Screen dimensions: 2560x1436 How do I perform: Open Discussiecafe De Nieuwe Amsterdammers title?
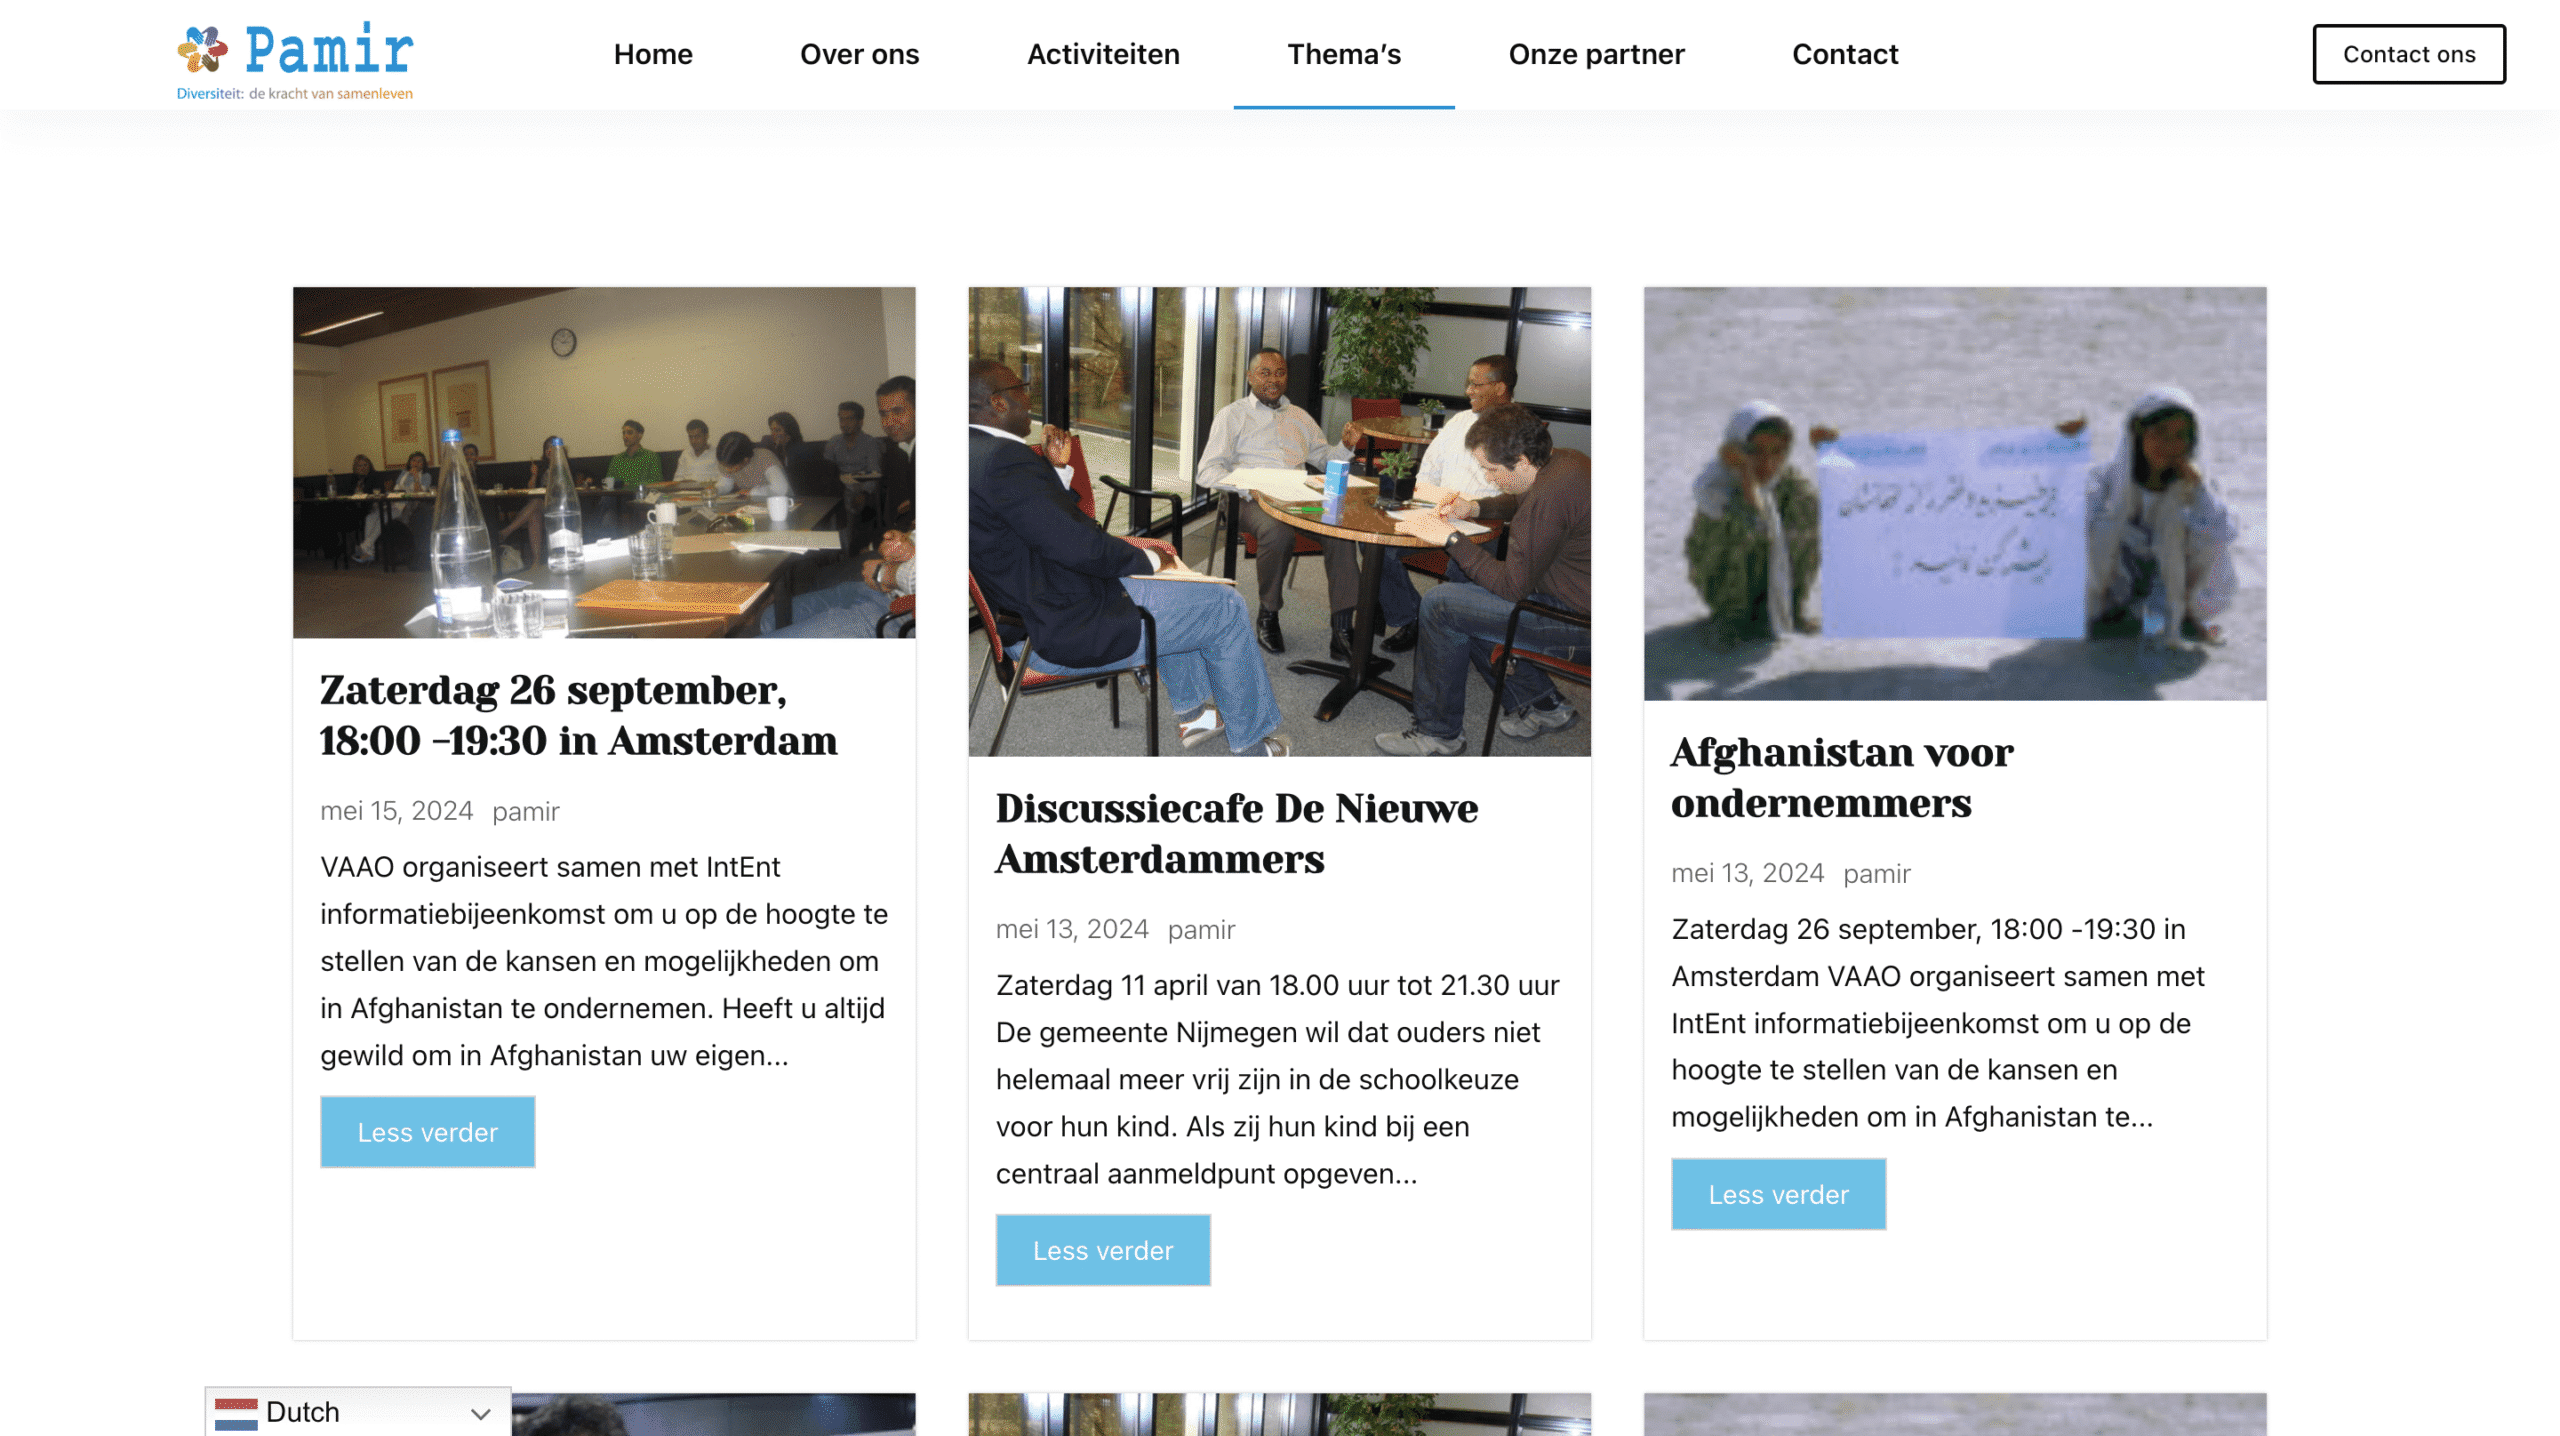click(1237, 833)
